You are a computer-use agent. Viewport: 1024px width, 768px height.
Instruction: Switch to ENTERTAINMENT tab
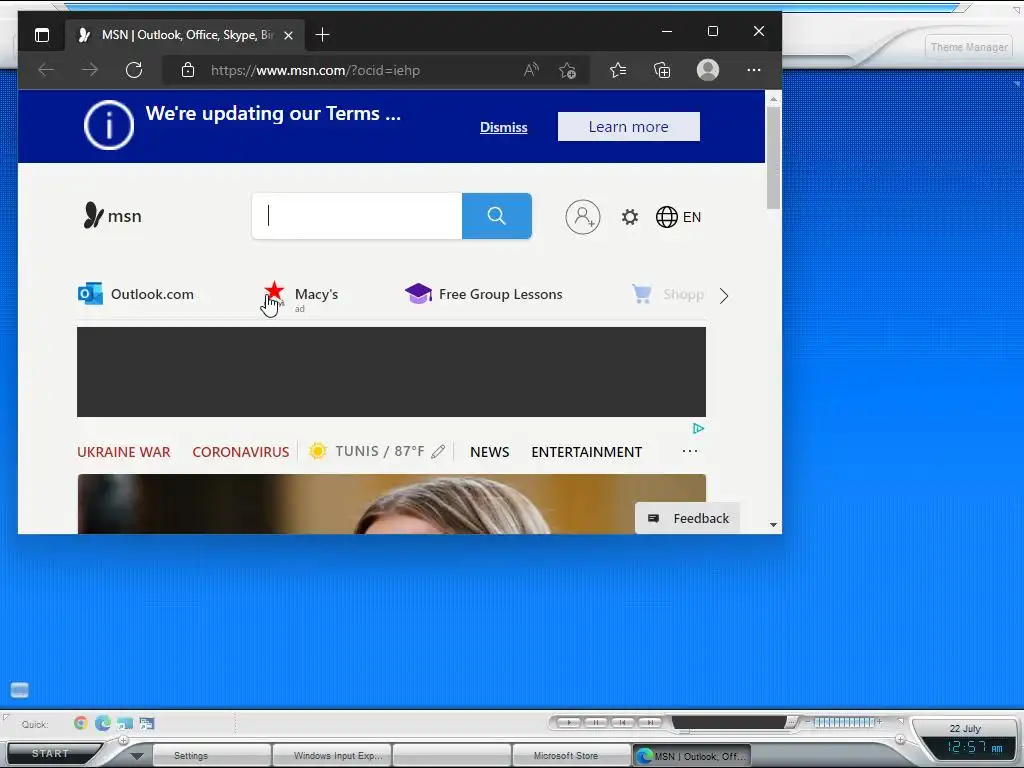[586, 452]
